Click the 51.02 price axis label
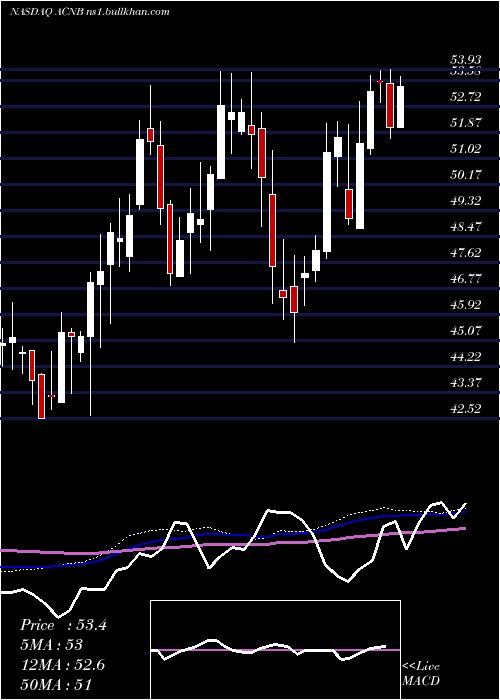This screenshot has height=700, width=500. point(466,148)
